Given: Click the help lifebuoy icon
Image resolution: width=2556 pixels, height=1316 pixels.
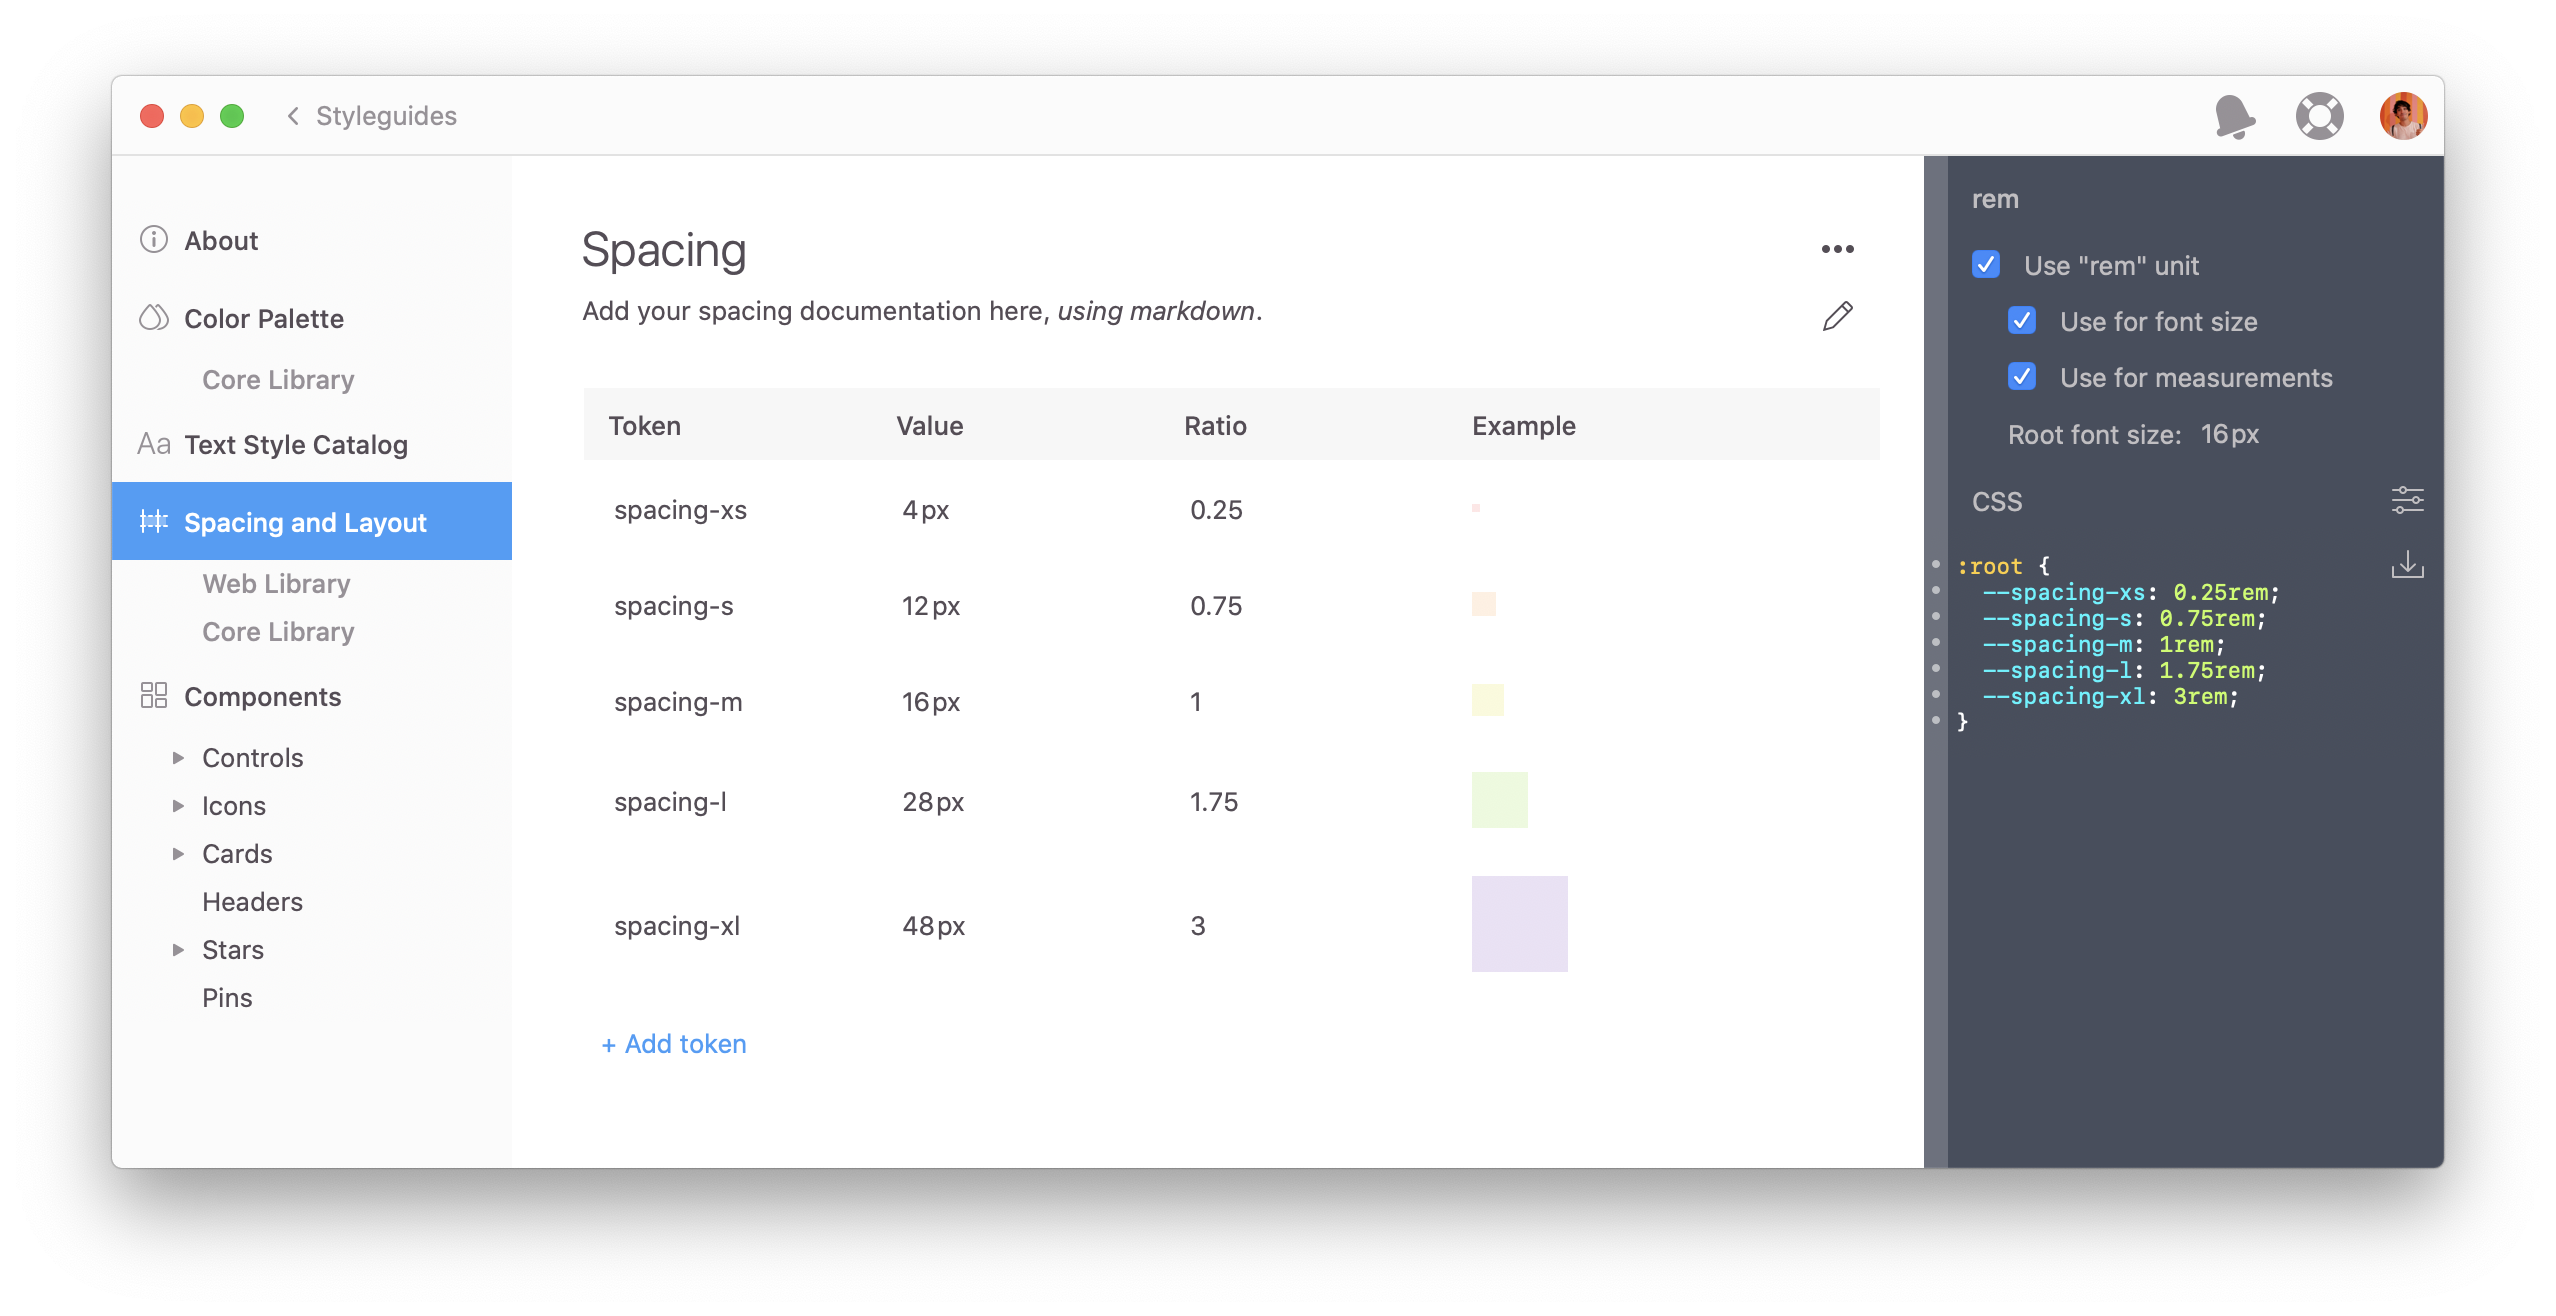Looking at the screenshot, I should [2319, 117].
